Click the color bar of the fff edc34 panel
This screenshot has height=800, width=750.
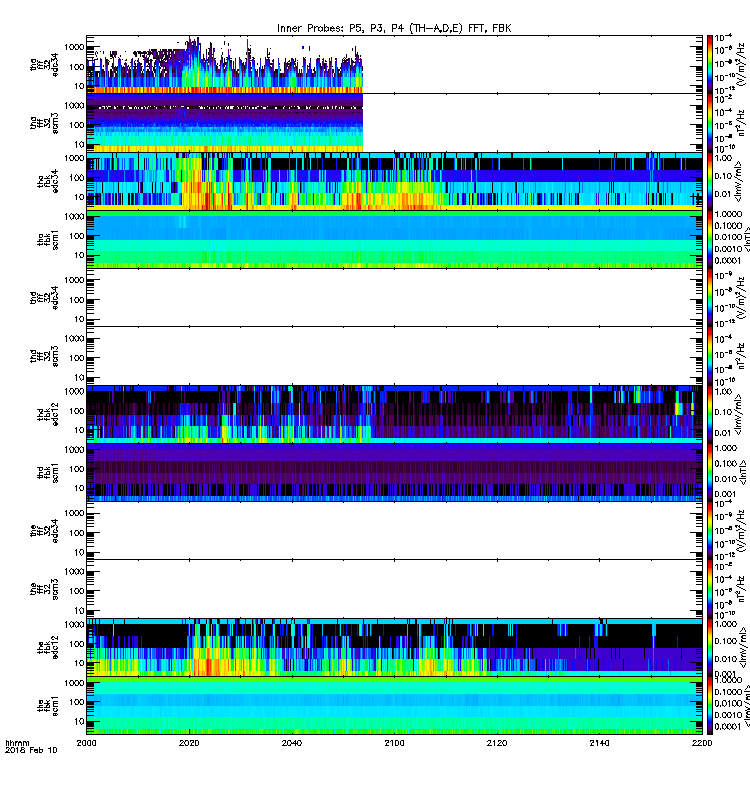pos(710,531)
